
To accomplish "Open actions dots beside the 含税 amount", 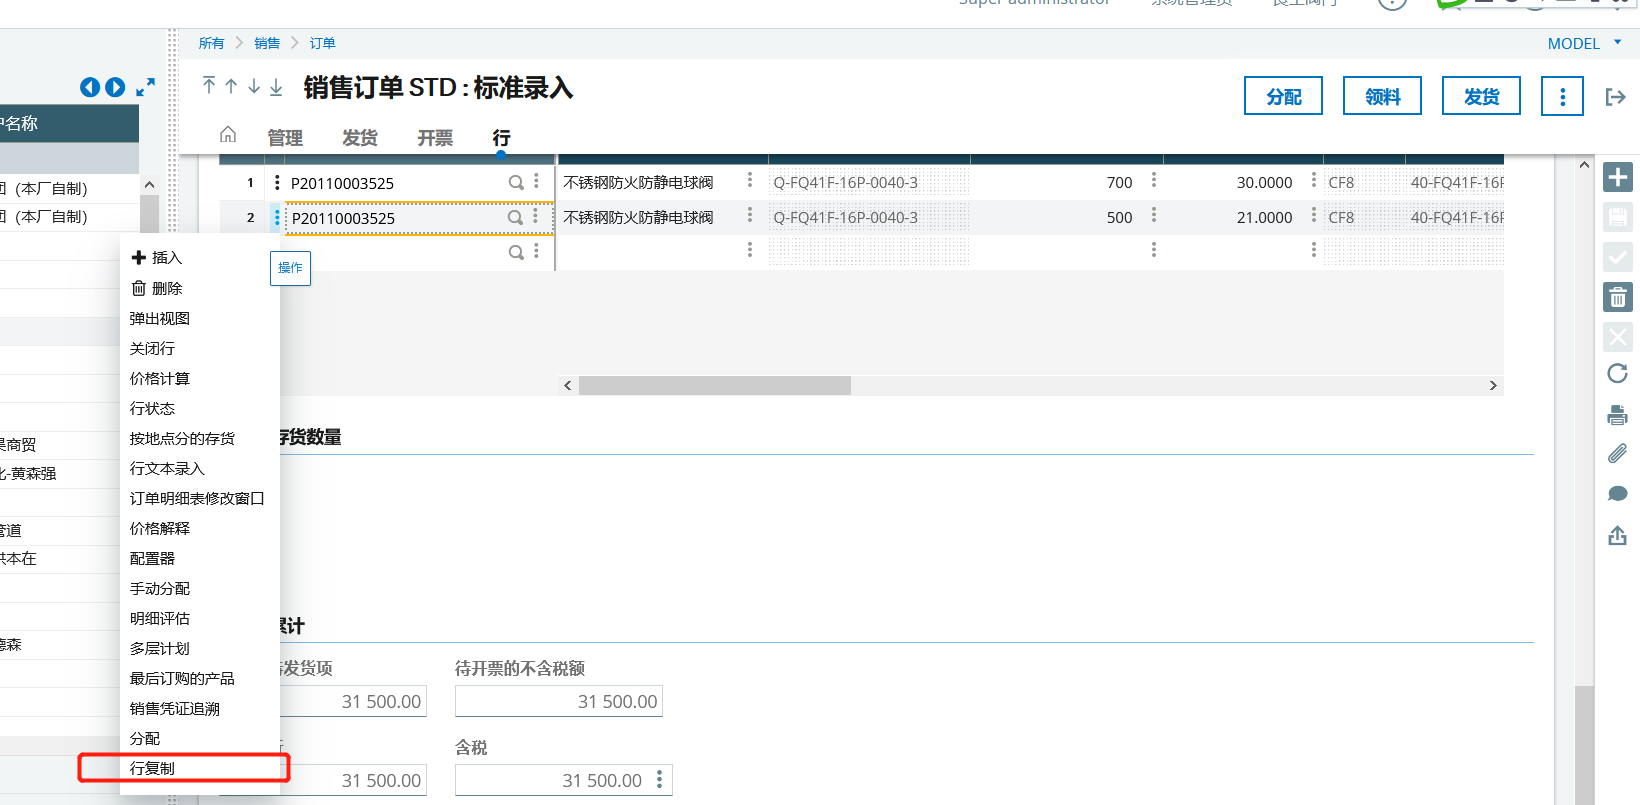I will [659, 779].
